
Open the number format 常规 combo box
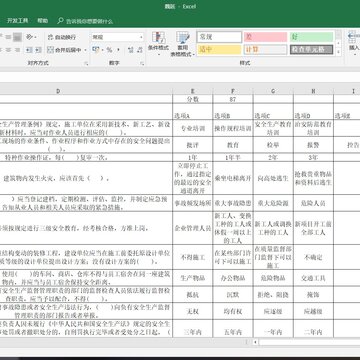point(118,37)
